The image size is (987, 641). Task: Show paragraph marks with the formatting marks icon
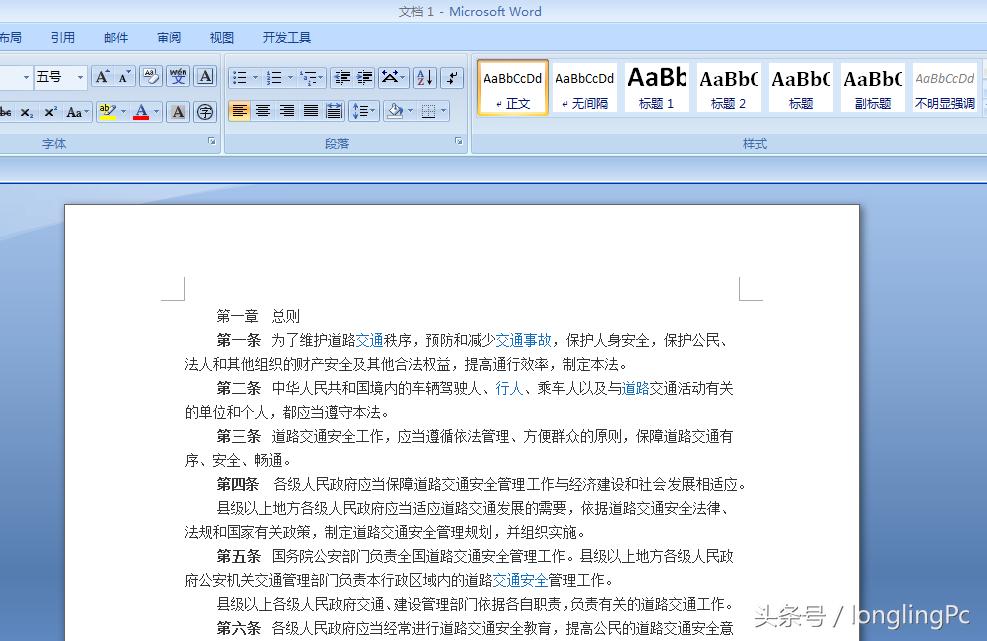(453, 77)
